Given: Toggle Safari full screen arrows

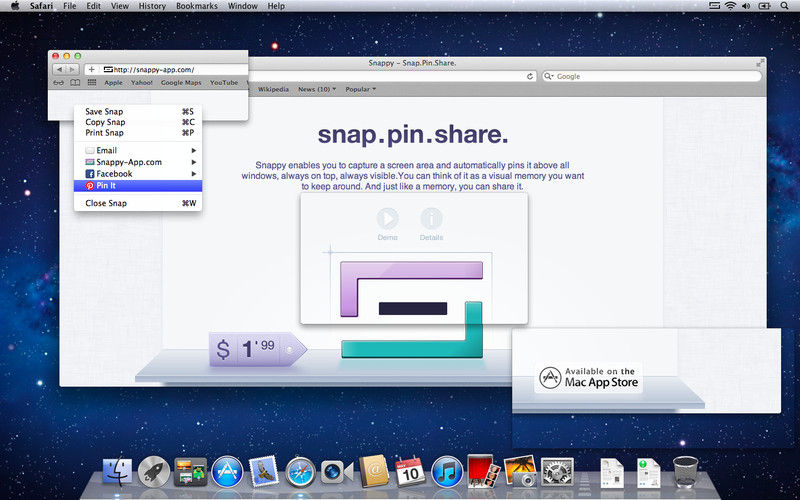Looking at the screenshot, I should (x=761, y=63).
